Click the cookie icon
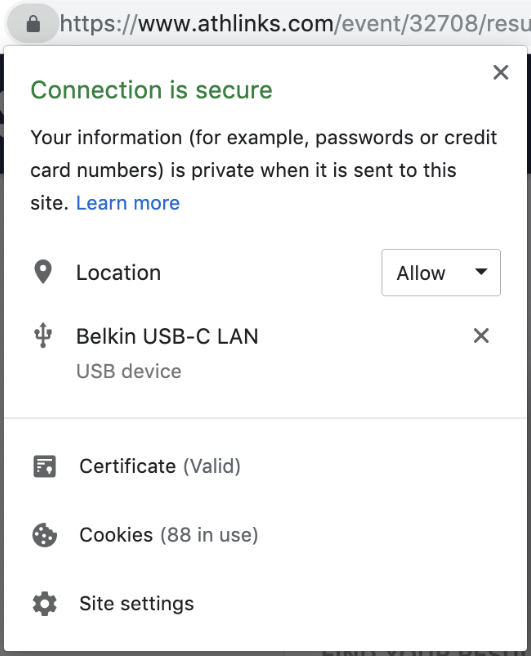 pos(44,535)
